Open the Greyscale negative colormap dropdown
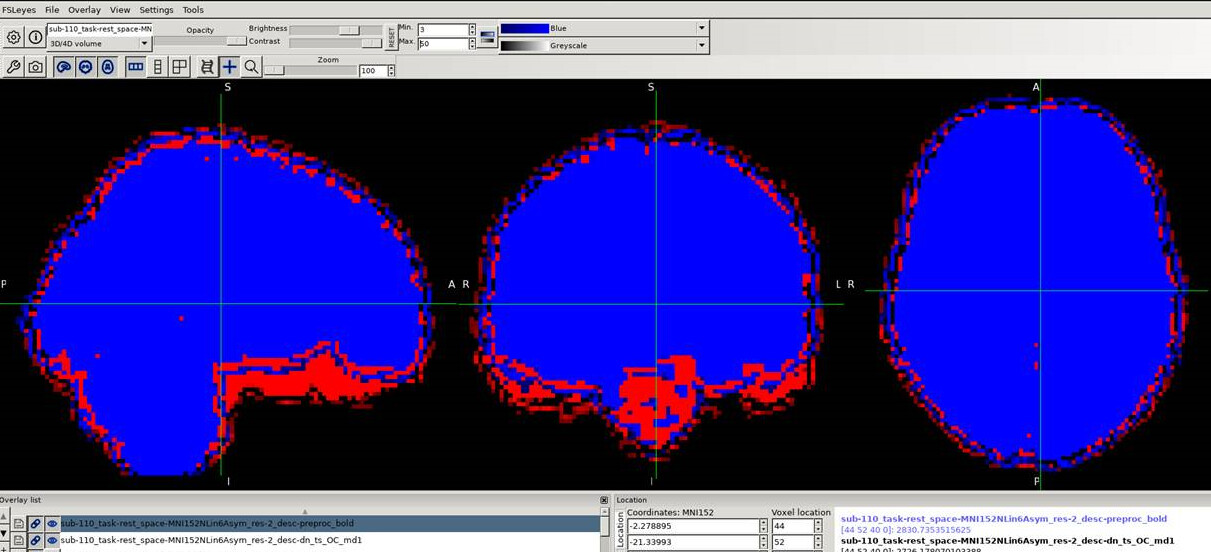This screenshot has width=1211, height=552. pos(603,45)
